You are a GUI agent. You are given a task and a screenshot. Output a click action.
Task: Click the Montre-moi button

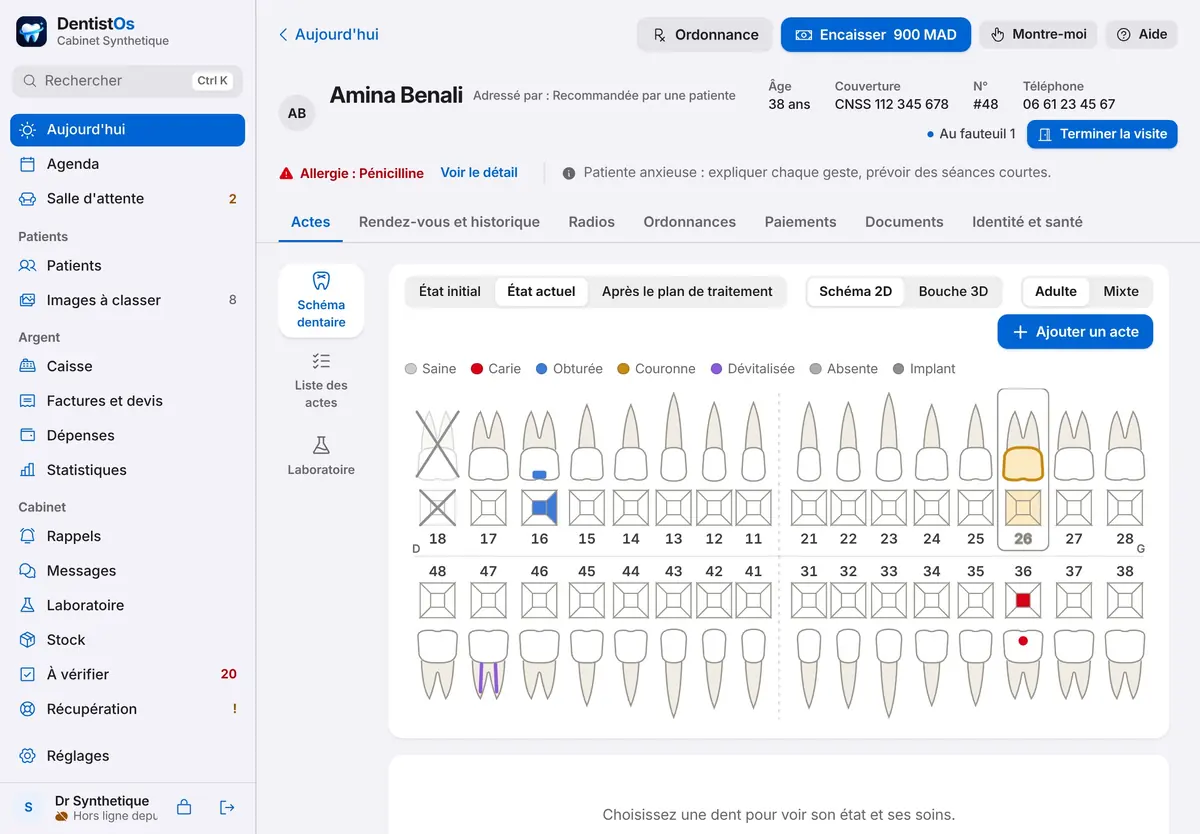(x=1038, y=35)
